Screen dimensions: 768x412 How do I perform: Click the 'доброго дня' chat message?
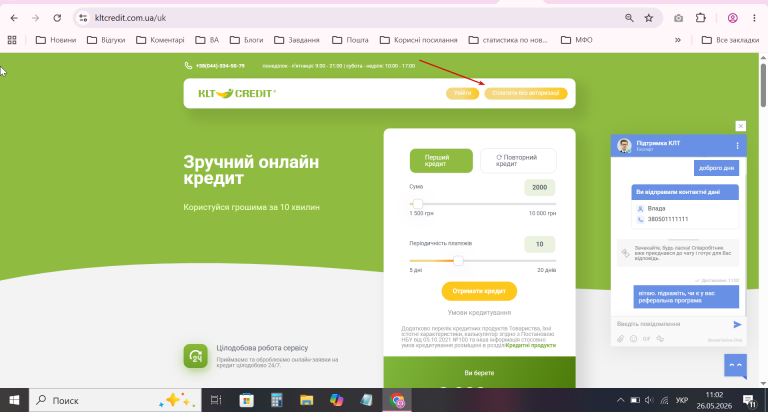point(716,168)
